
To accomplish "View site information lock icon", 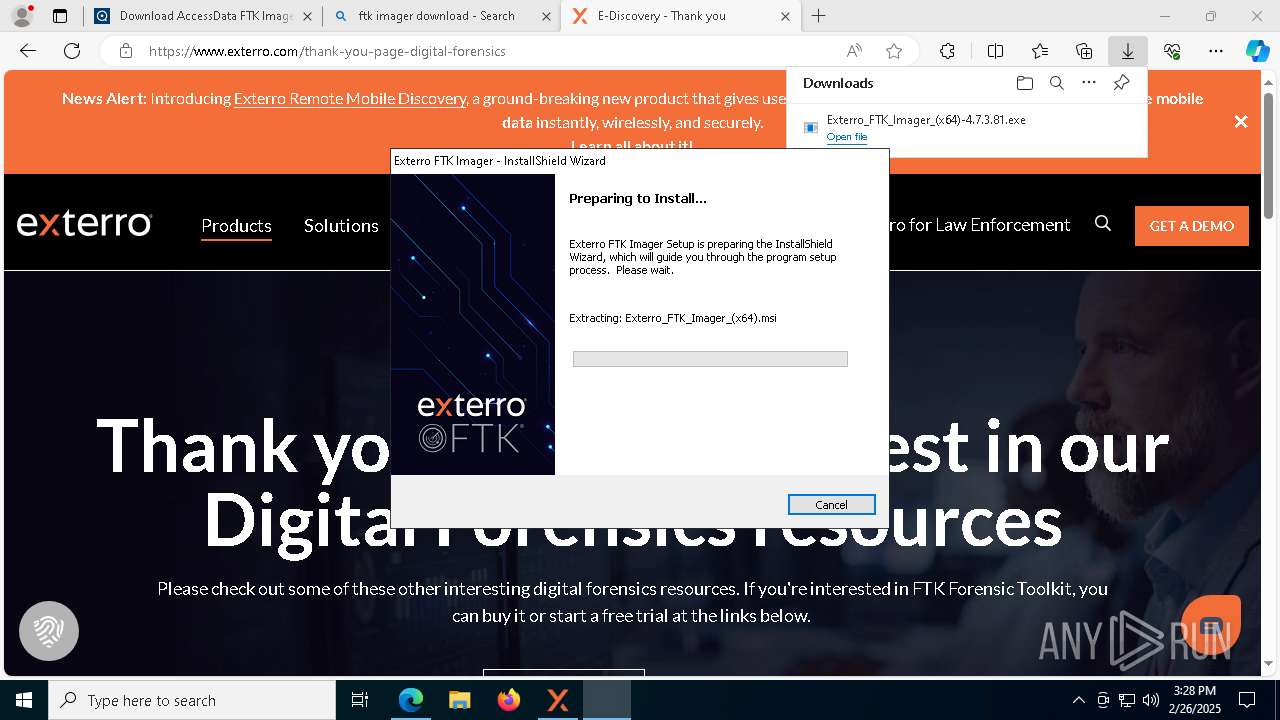I will point(125,51).
